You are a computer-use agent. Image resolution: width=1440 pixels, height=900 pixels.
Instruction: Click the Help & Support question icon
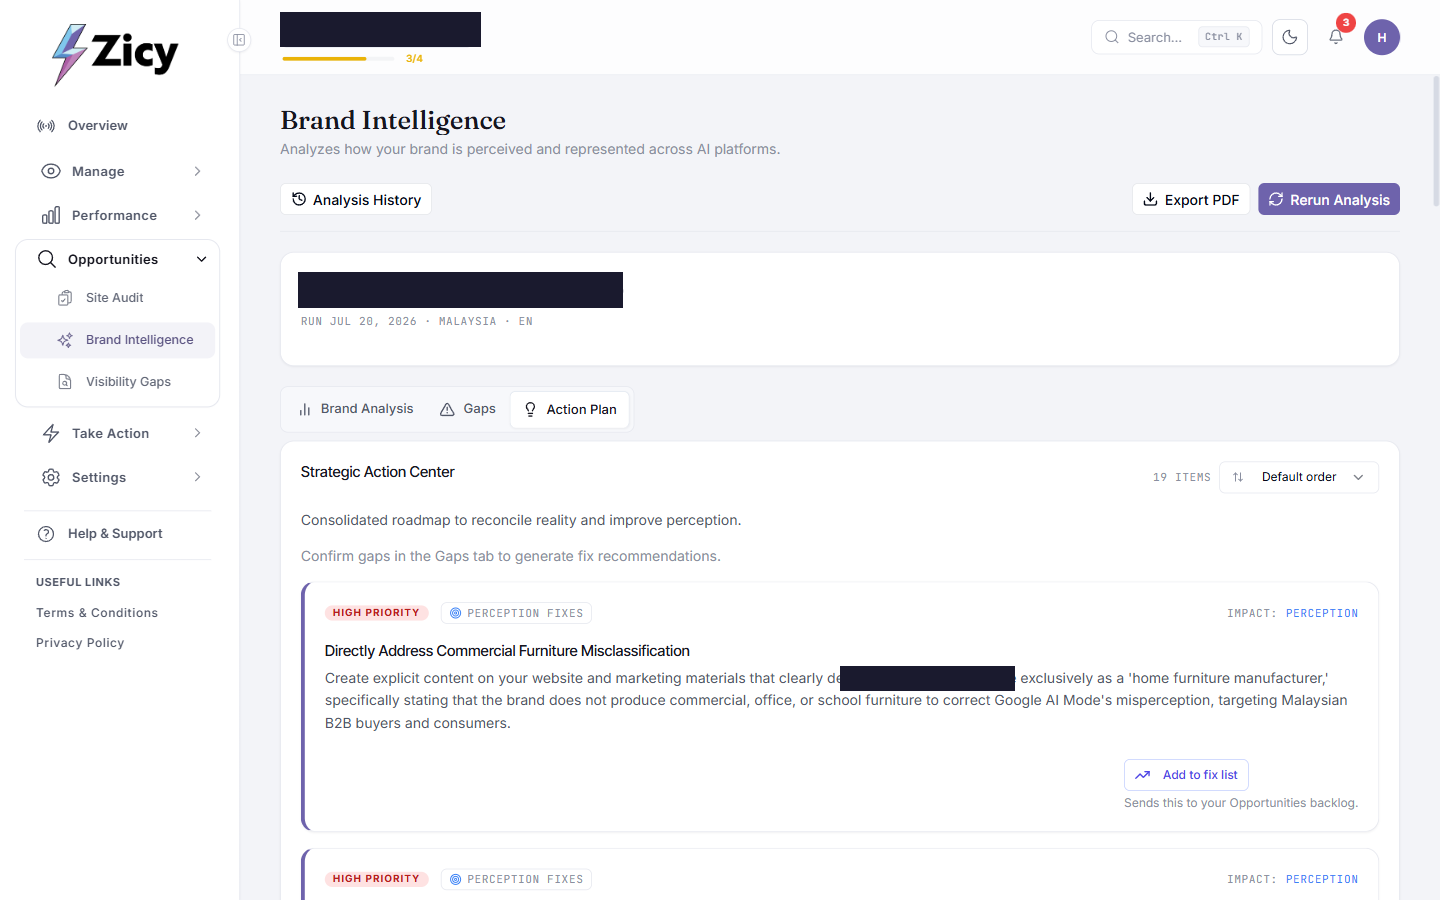tap(46, 534)
